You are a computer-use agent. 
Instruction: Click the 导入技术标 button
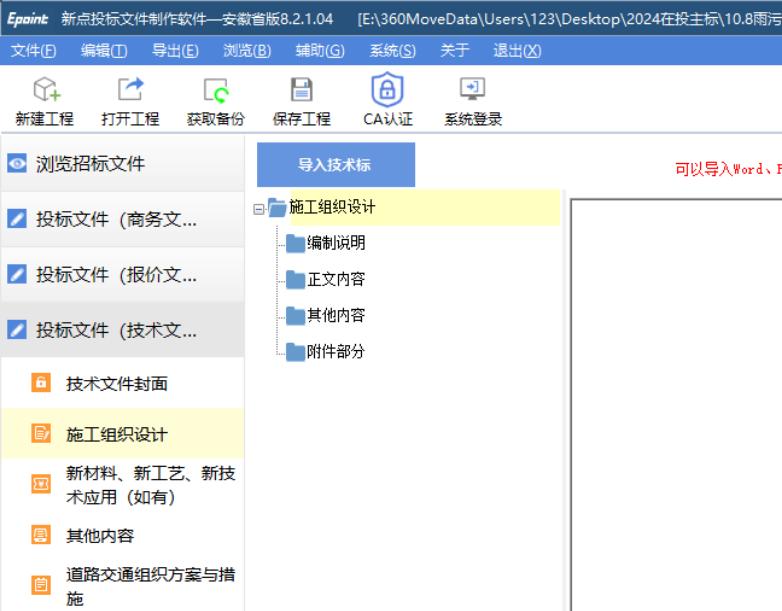(336, 165)
